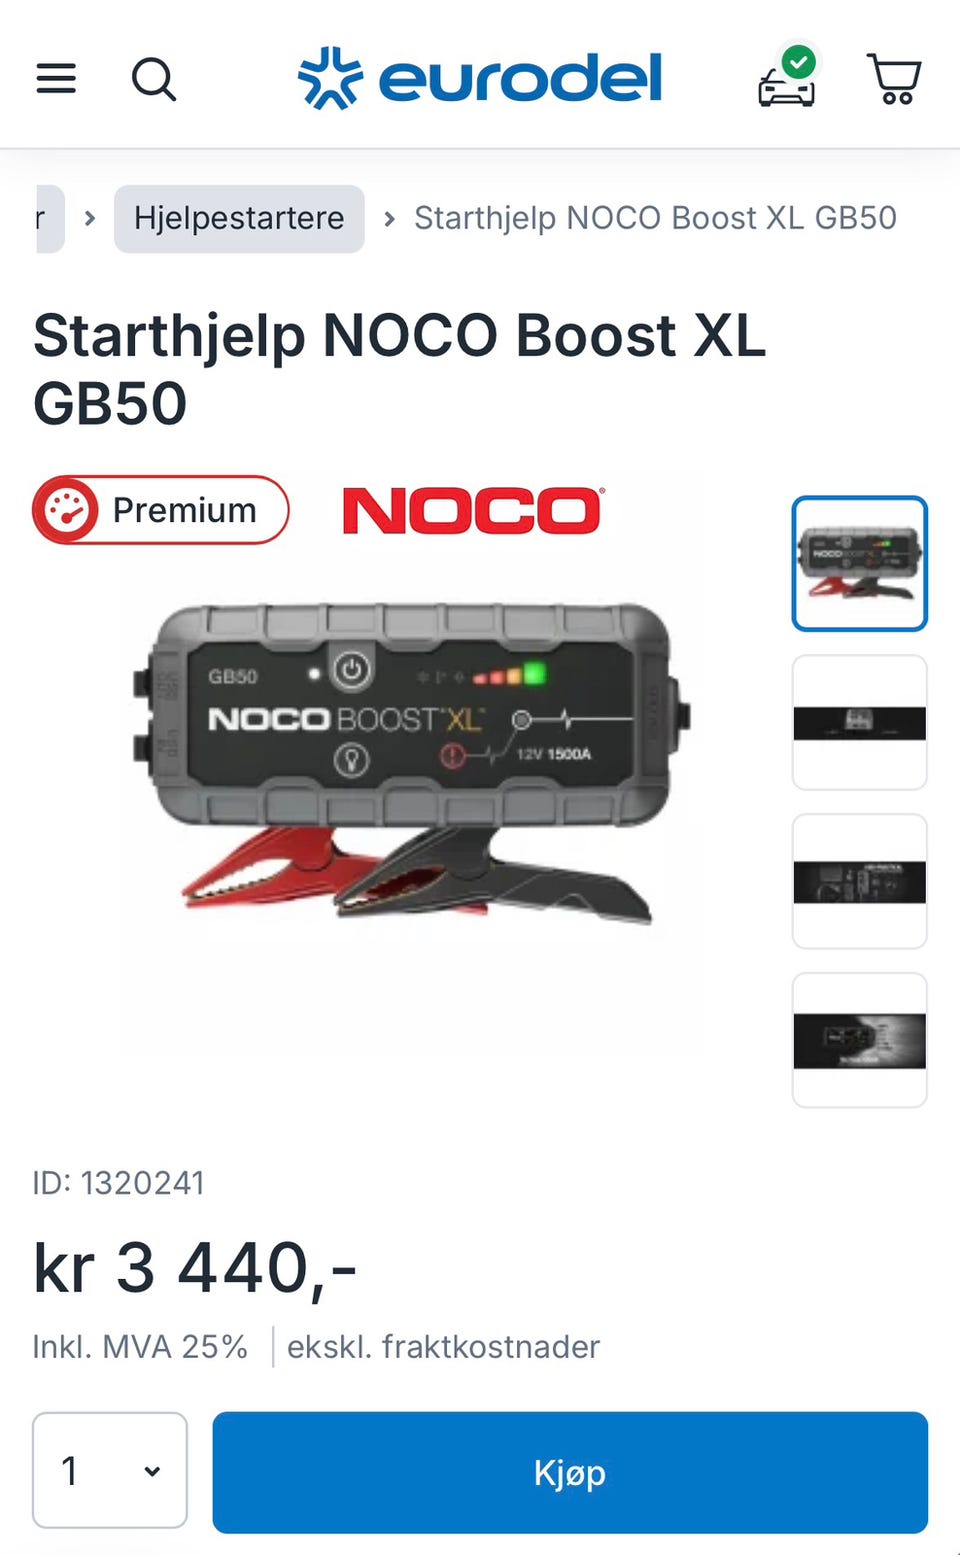
Task: Click the Premium speedometer badge
Action: point(161,510)
